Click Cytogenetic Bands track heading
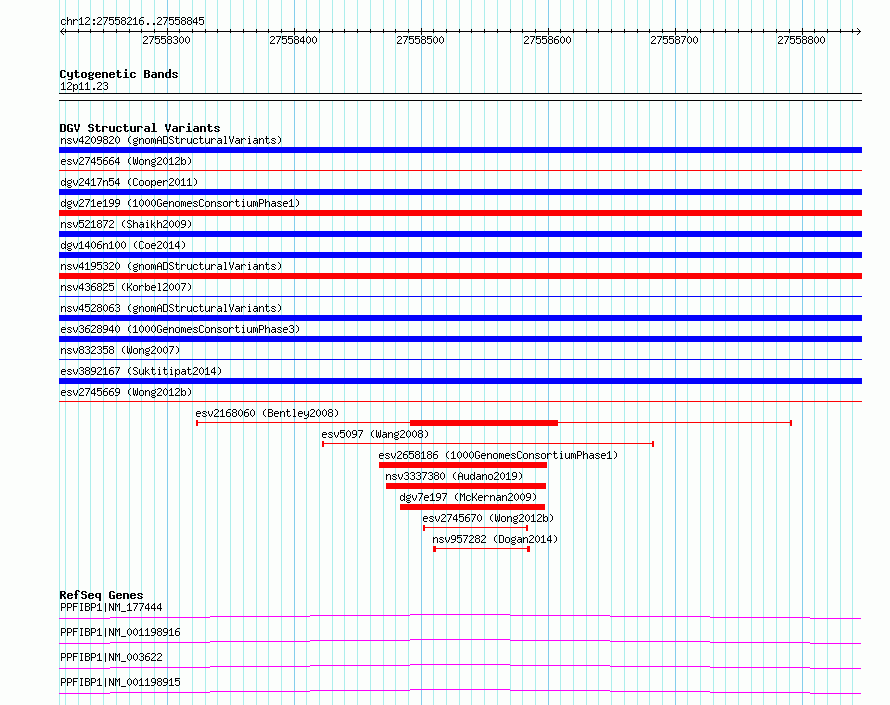 (x=119, y=74)
